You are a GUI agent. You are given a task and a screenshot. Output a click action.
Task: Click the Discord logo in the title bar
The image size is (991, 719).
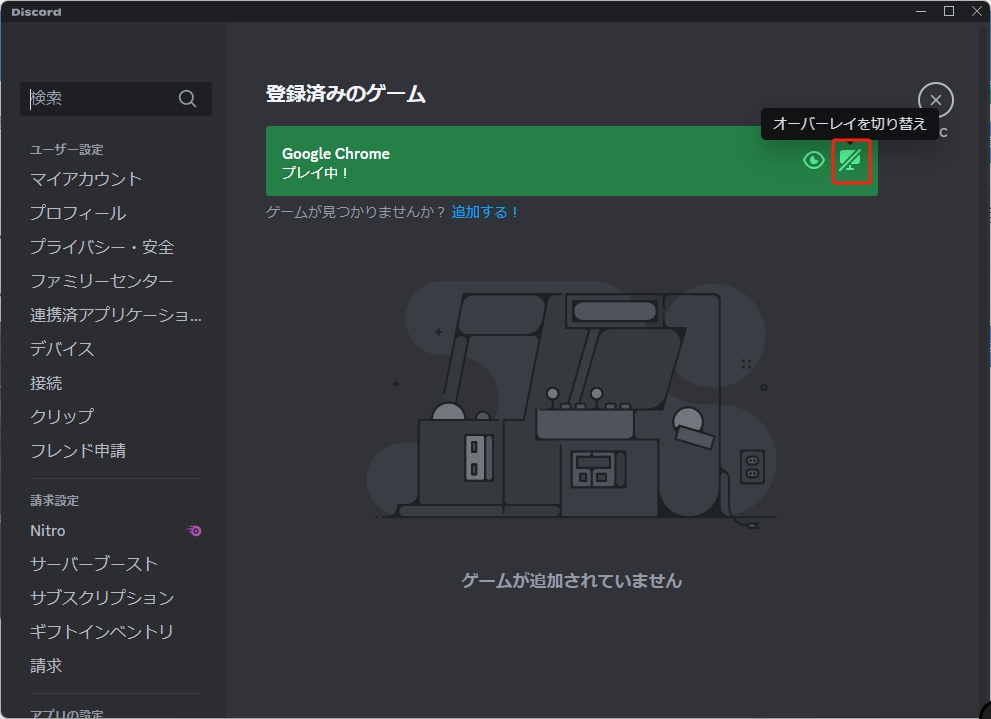coord(34,11)
